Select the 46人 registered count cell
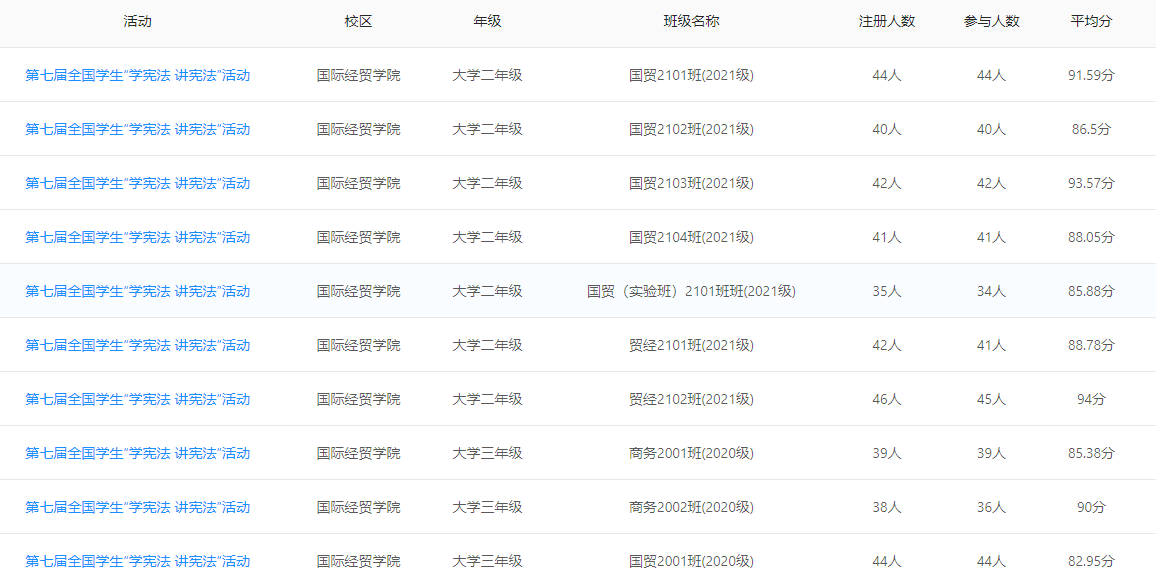This screenshot has width=1156, height=585. (x=887, y=399)
